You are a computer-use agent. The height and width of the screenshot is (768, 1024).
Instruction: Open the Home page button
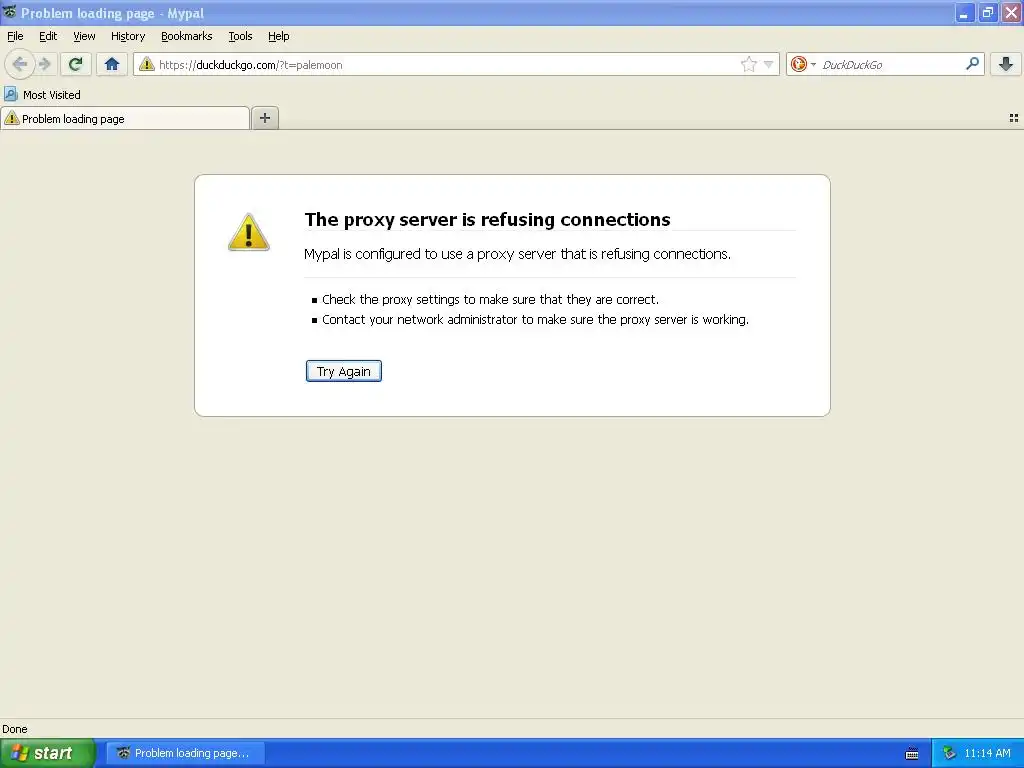pyautogui.click(x=112, y=64)
